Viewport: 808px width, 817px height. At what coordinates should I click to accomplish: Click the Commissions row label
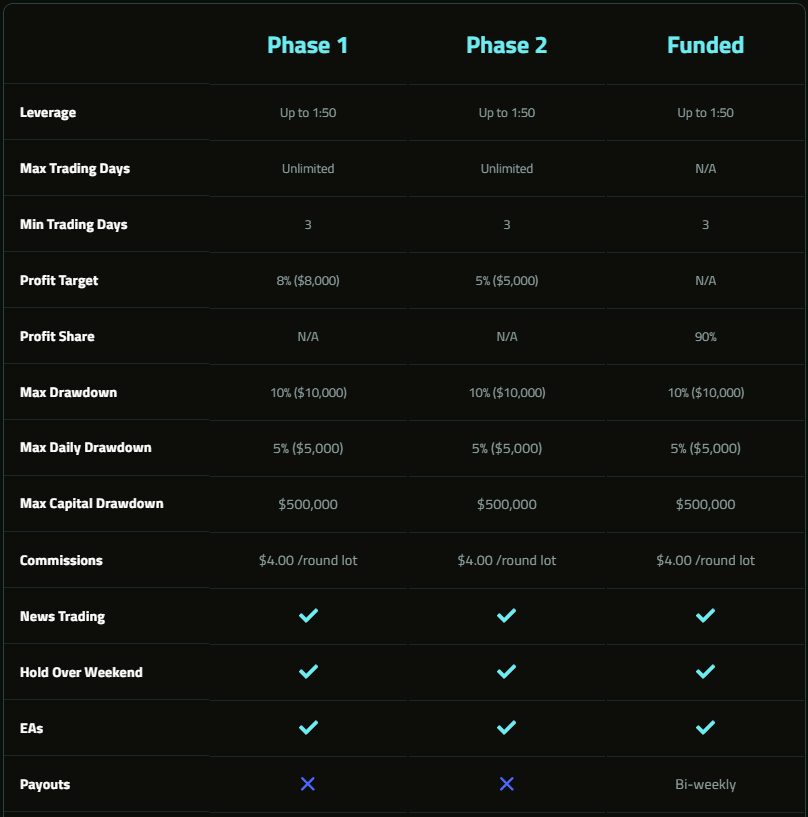point(61,560)
